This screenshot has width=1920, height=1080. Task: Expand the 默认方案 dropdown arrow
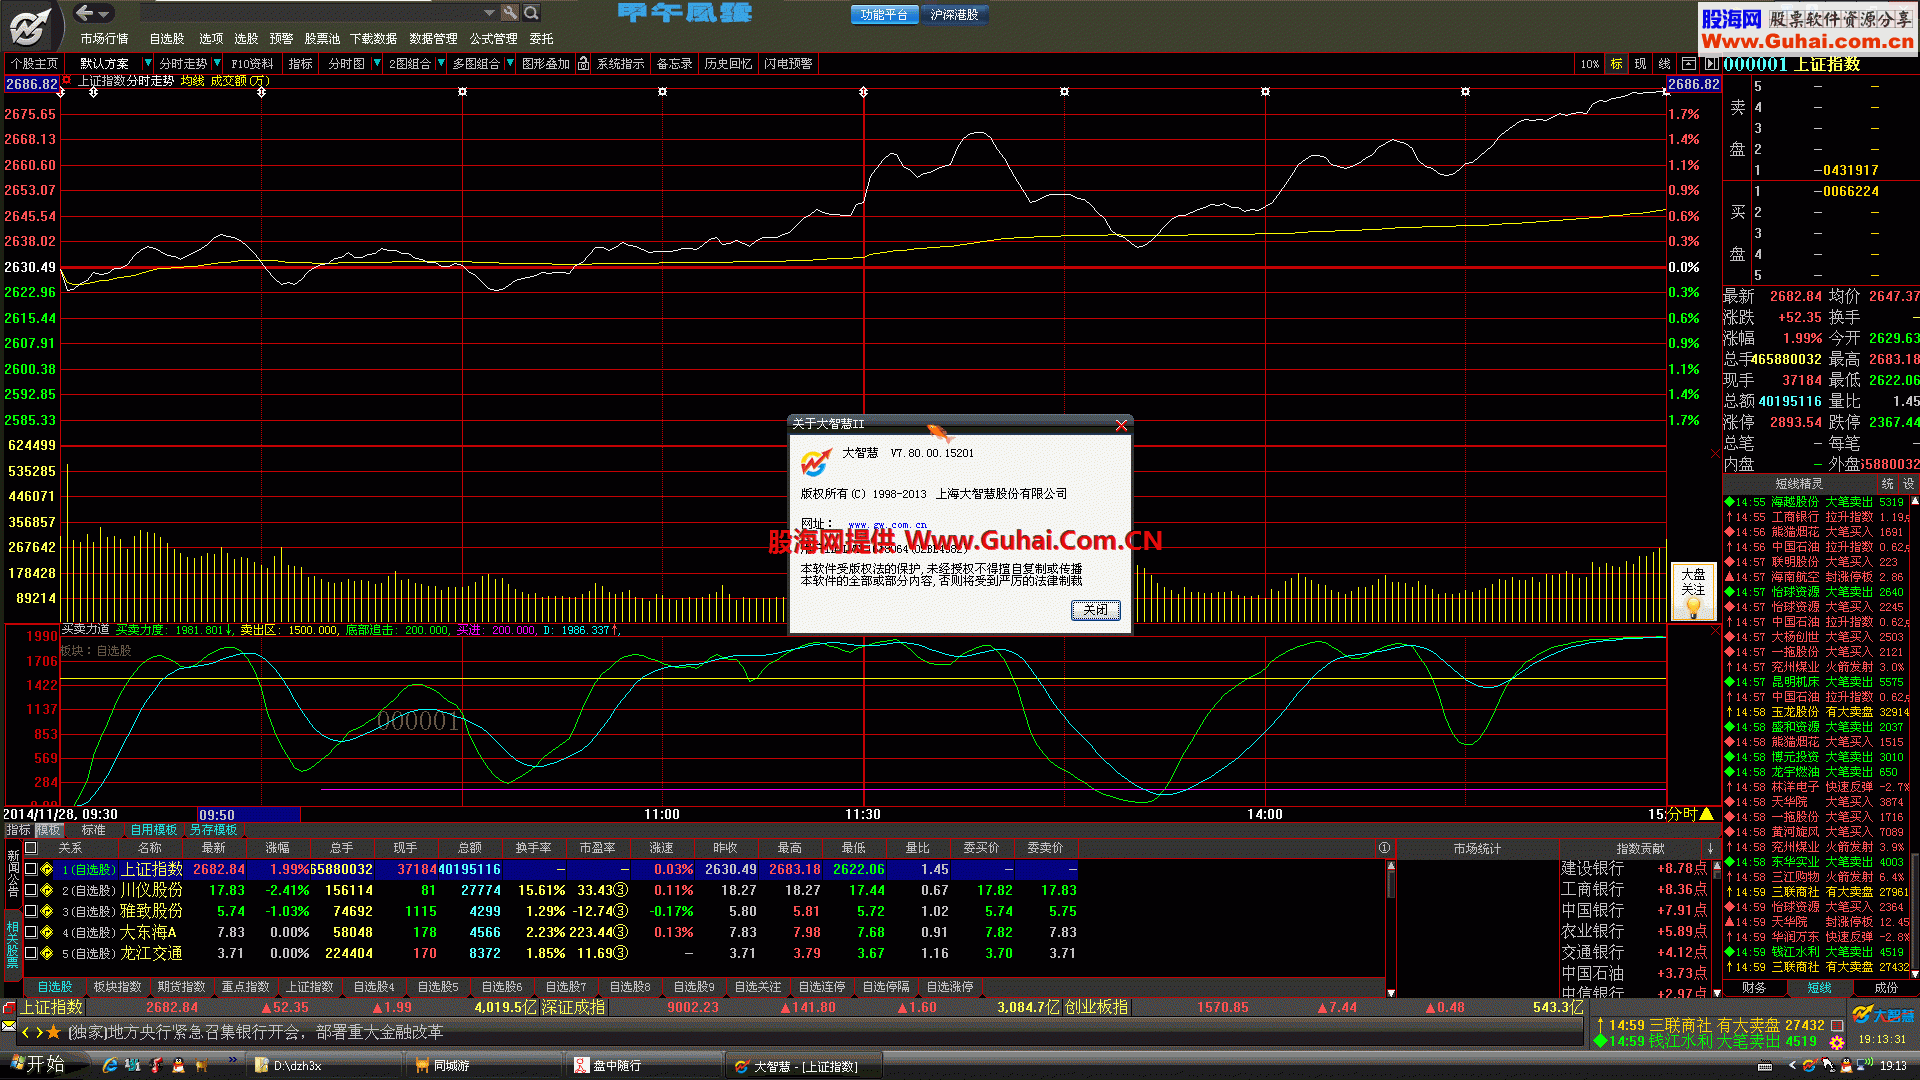pos(150,64)
